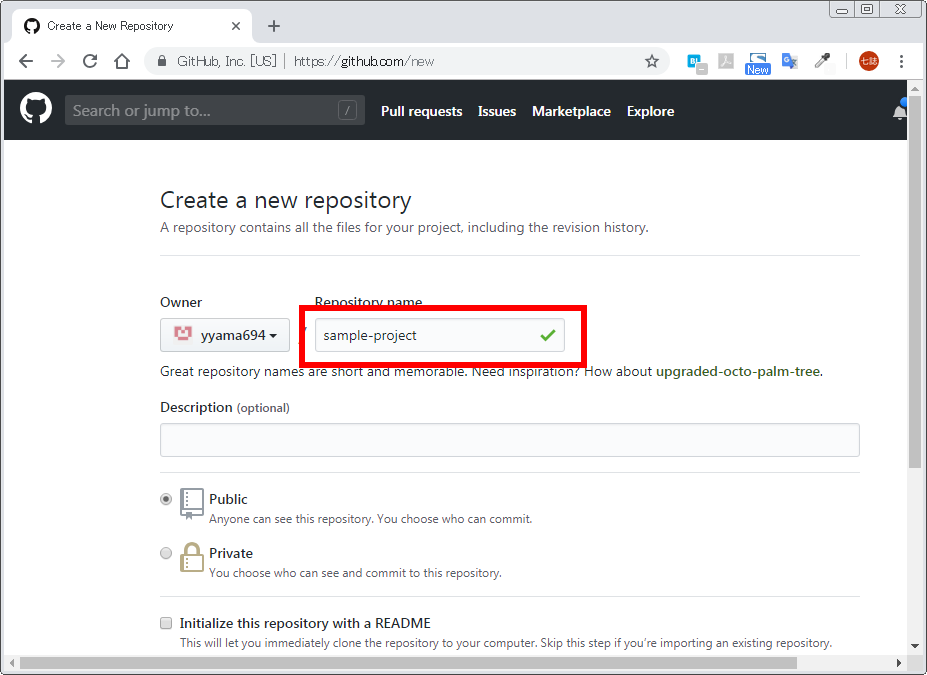Click the GitHub Octocat logo
The image size is (927, 675).
point(36,108)
